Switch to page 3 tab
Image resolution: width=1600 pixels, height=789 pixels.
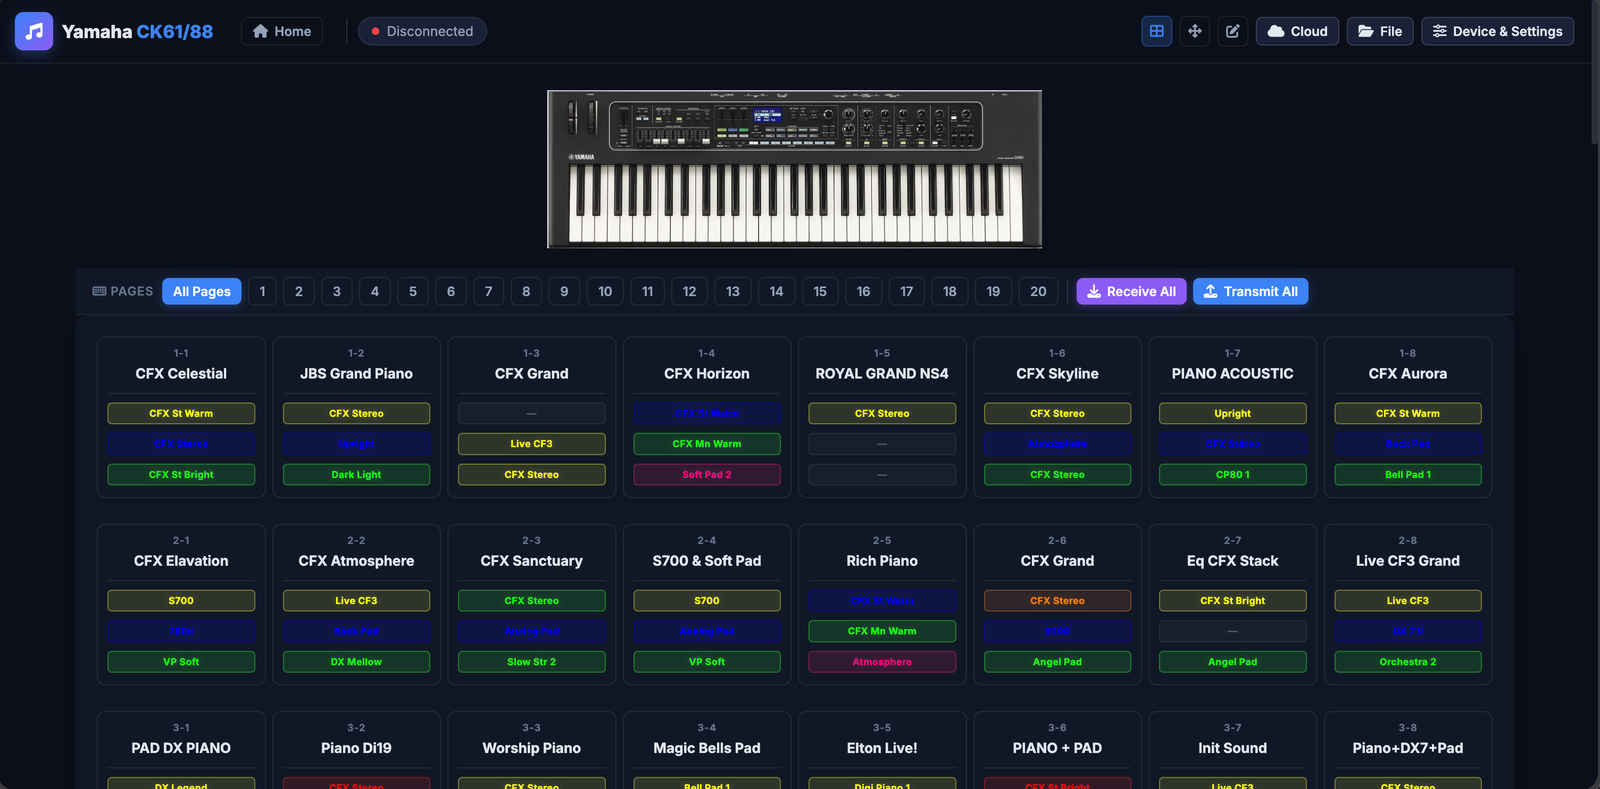click(337, 291)
